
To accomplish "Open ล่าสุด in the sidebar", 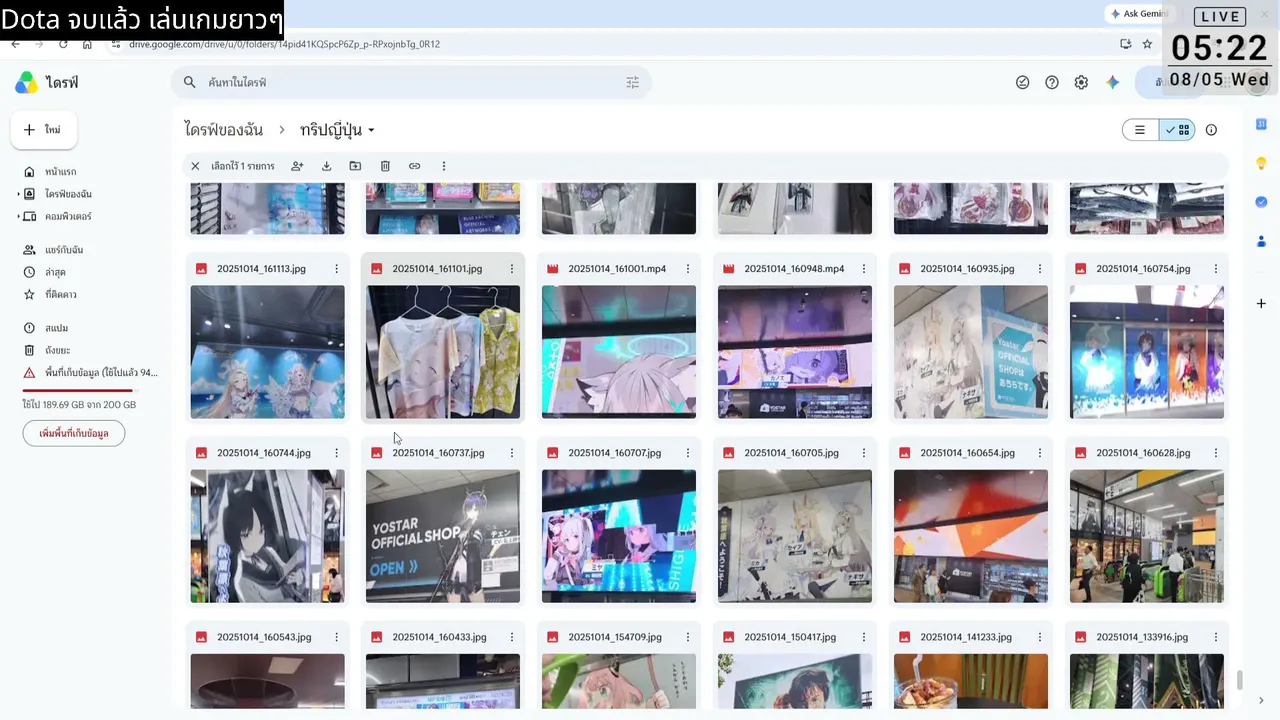I will click(x=55, y=272).
